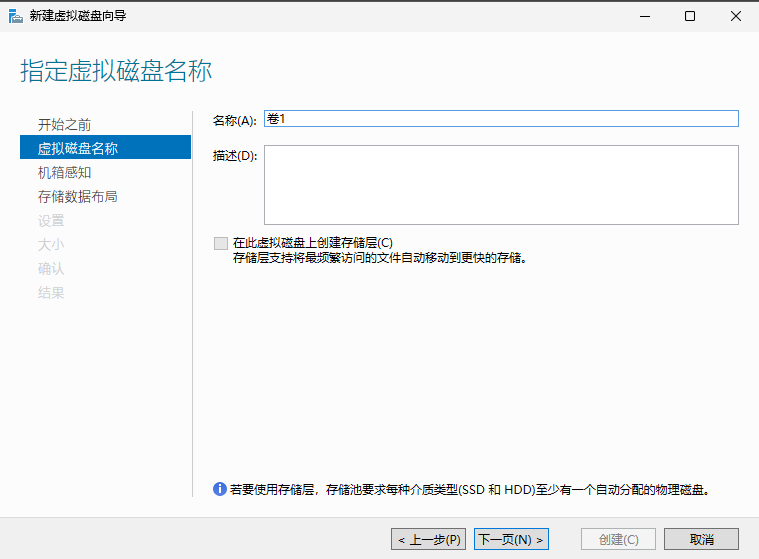Go back with the 上一步(P) button
This screenshot has width=759, height=559.
428,539
